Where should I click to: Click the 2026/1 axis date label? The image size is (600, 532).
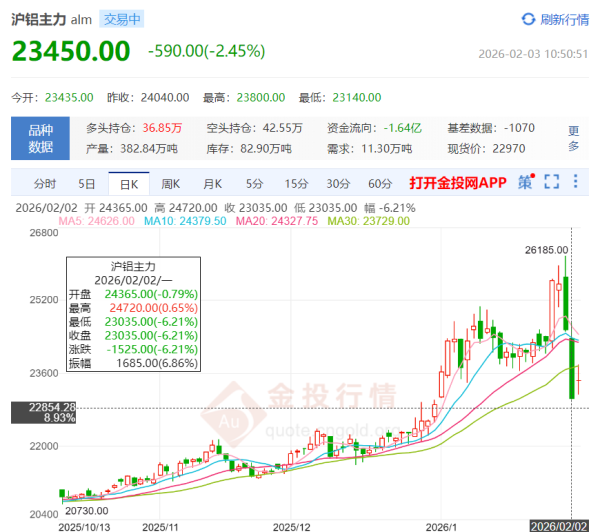[441, 527]
